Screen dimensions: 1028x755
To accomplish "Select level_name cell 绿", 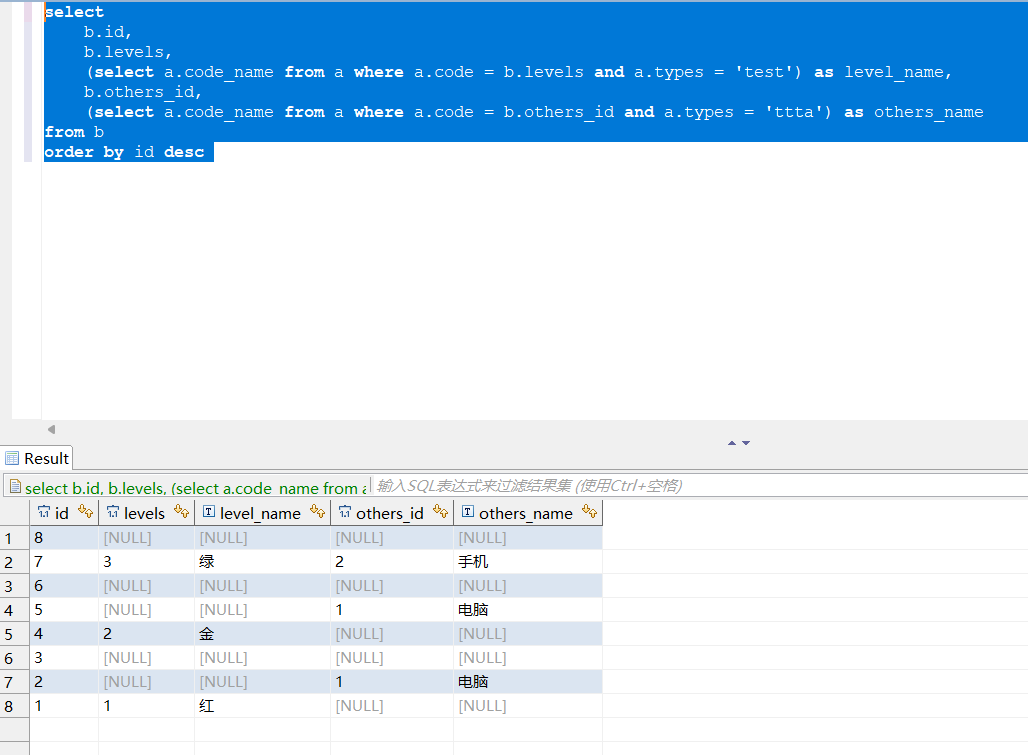I will click(x=262, y=562).
